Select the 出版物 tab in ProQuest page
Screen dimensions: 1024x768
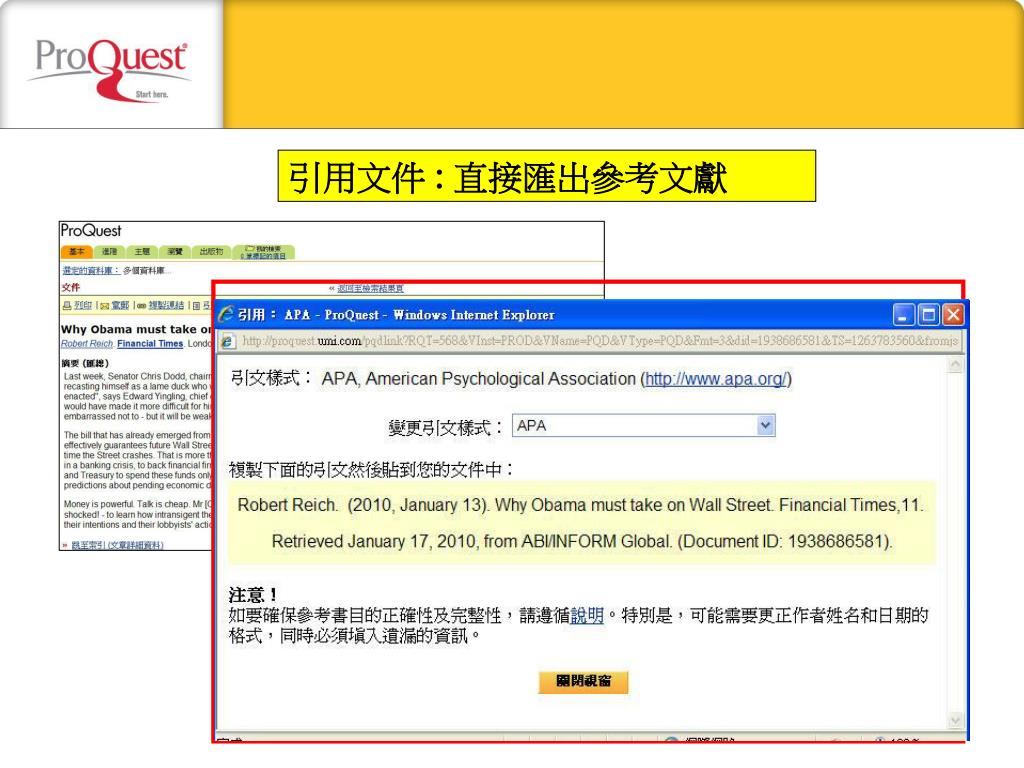click(x=211, y=252)
